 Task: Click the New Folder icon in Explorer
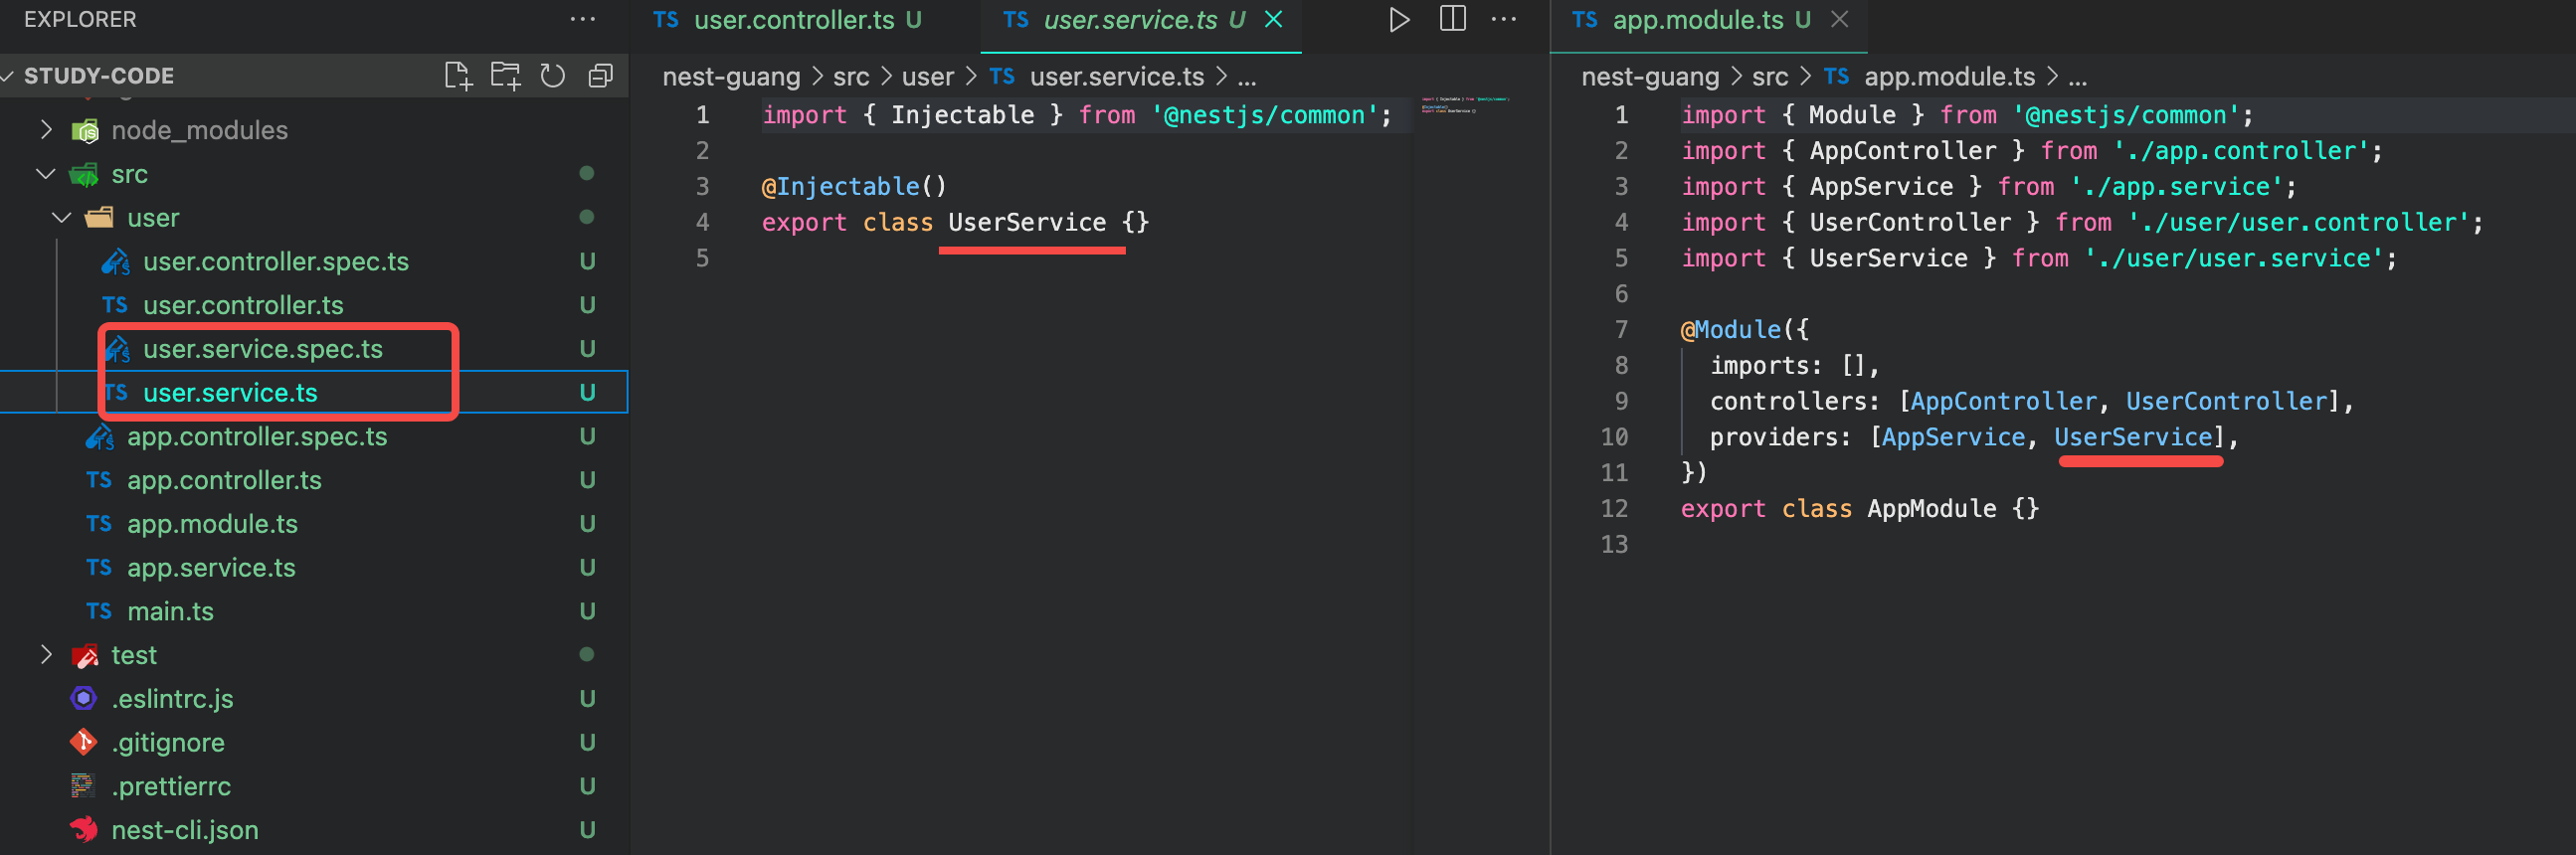pos(505,76)
